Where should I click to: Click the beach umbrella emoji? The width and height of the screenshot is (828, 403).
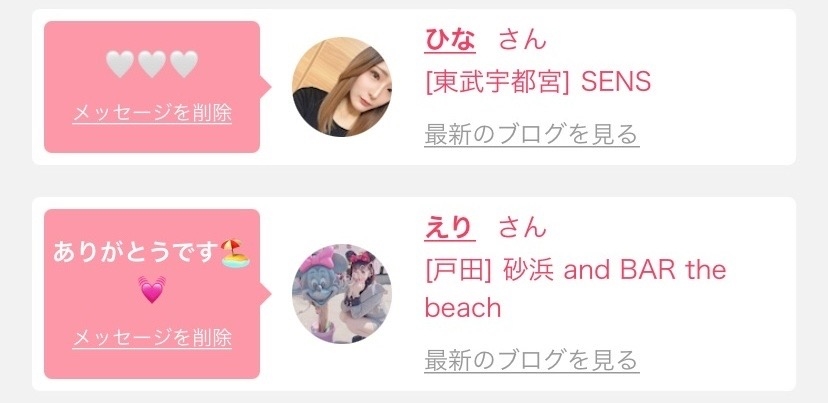[236, 253]
